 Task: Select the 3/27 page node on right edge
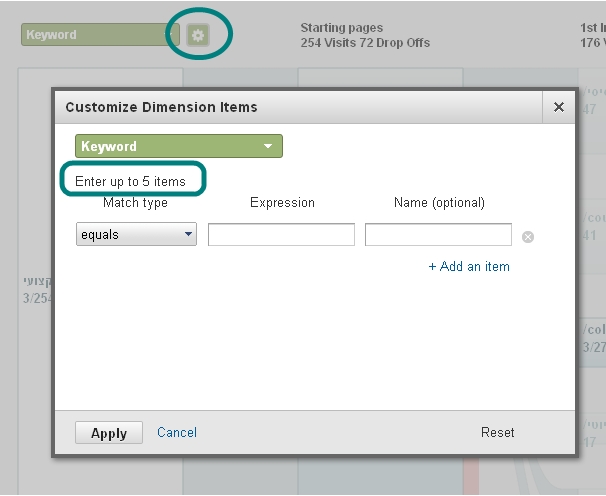point(592,338)
